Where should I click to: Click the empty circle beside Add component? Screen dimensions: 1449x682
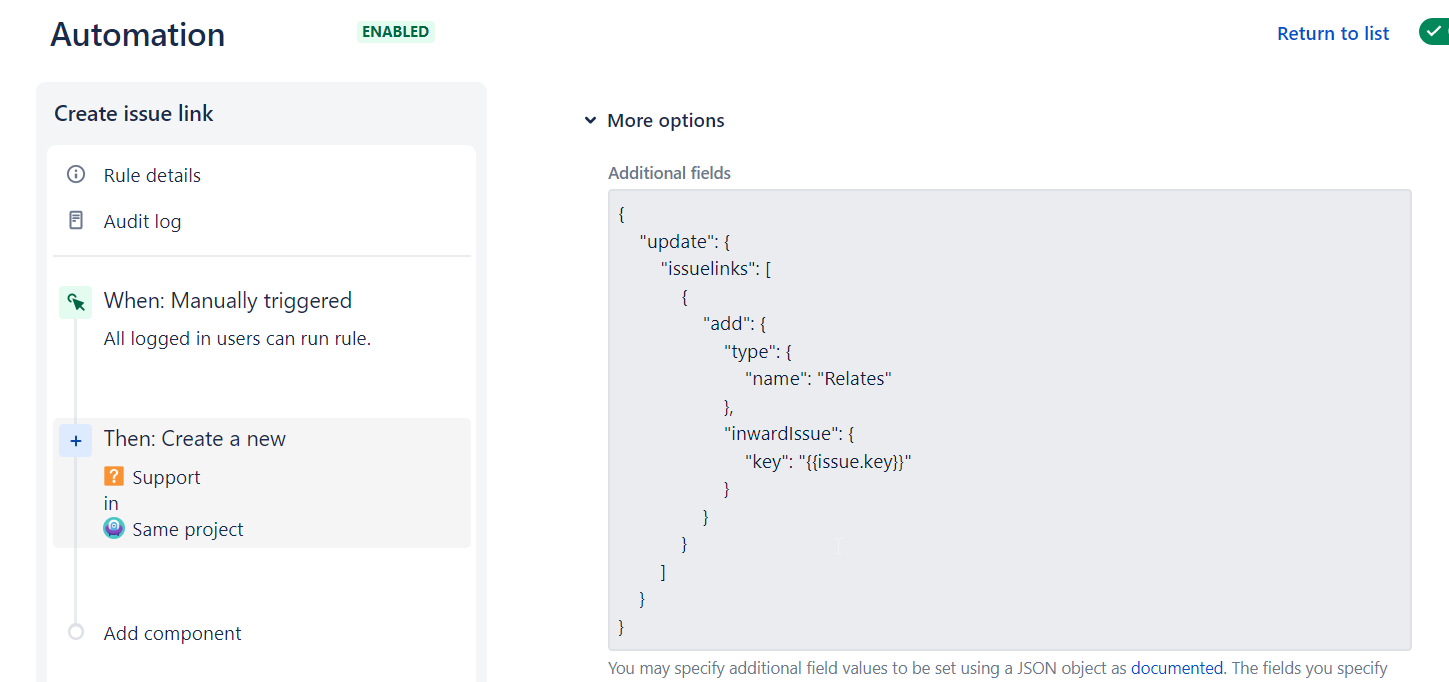coord(75,631)
